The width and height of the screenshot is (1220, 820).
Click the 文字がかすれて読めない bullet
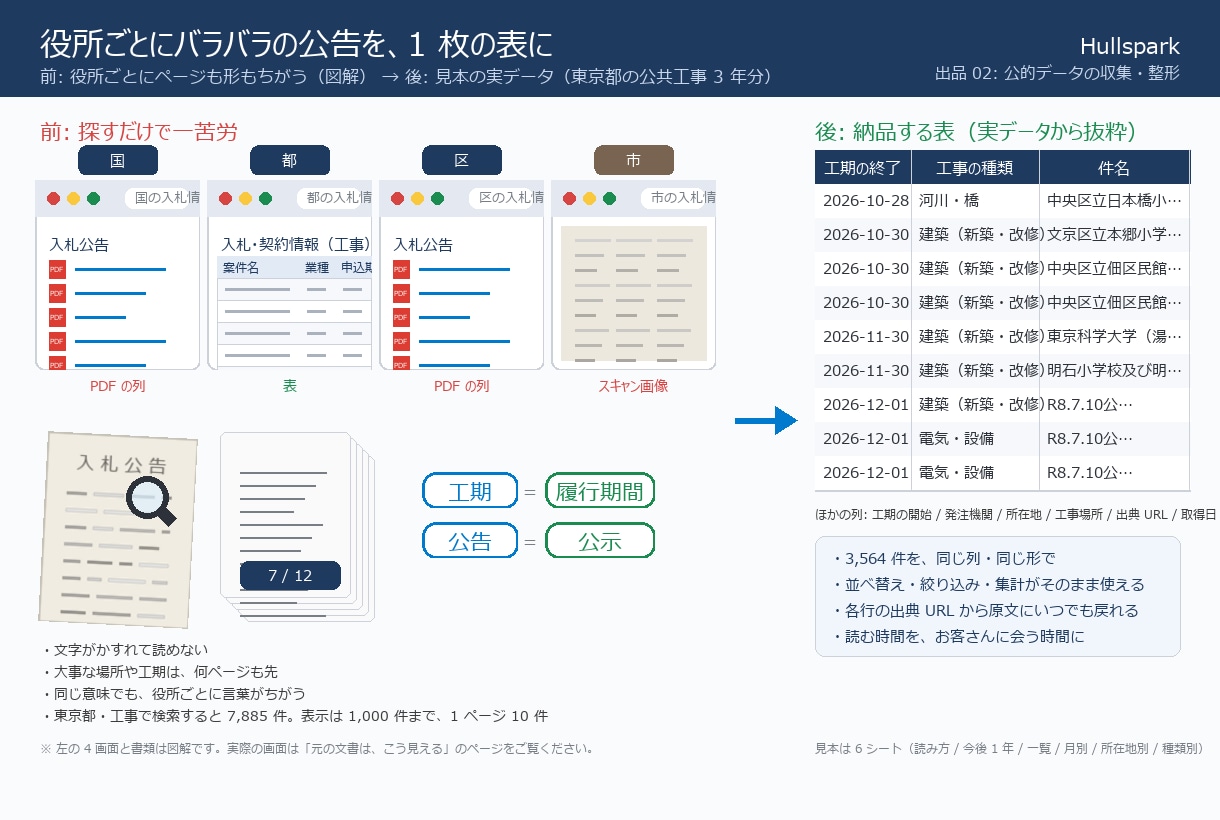tap(125, 650)
